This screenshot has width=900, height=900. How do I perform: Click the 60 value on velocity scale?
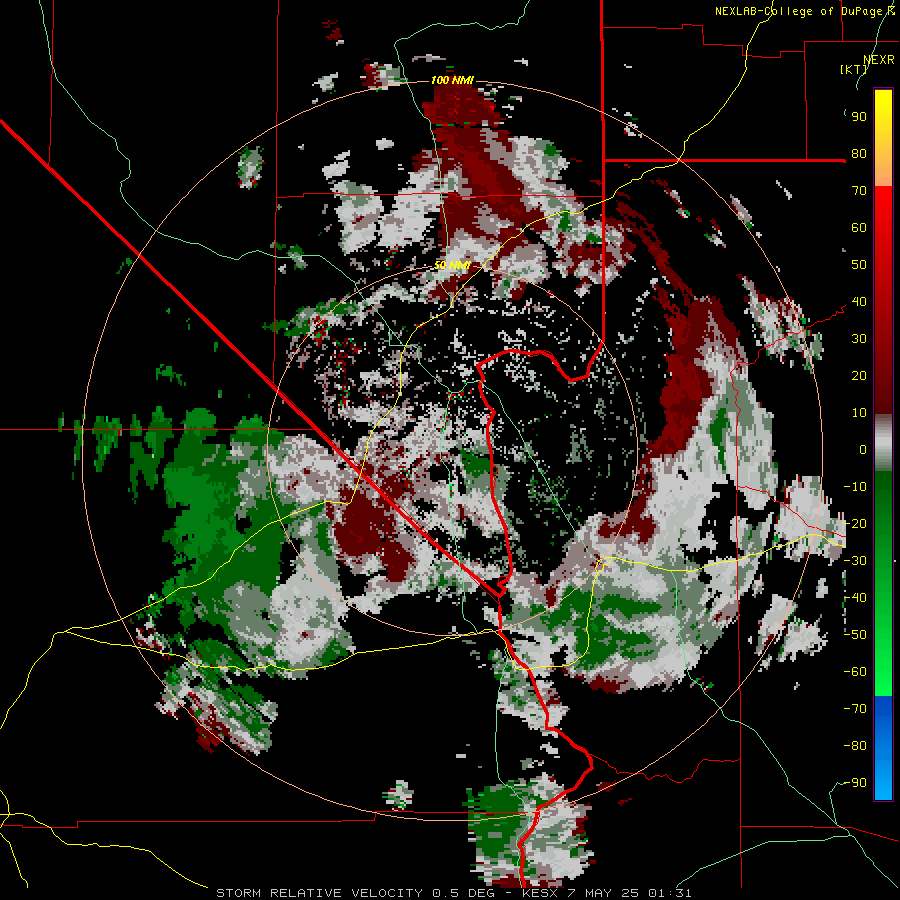point(859,227)
